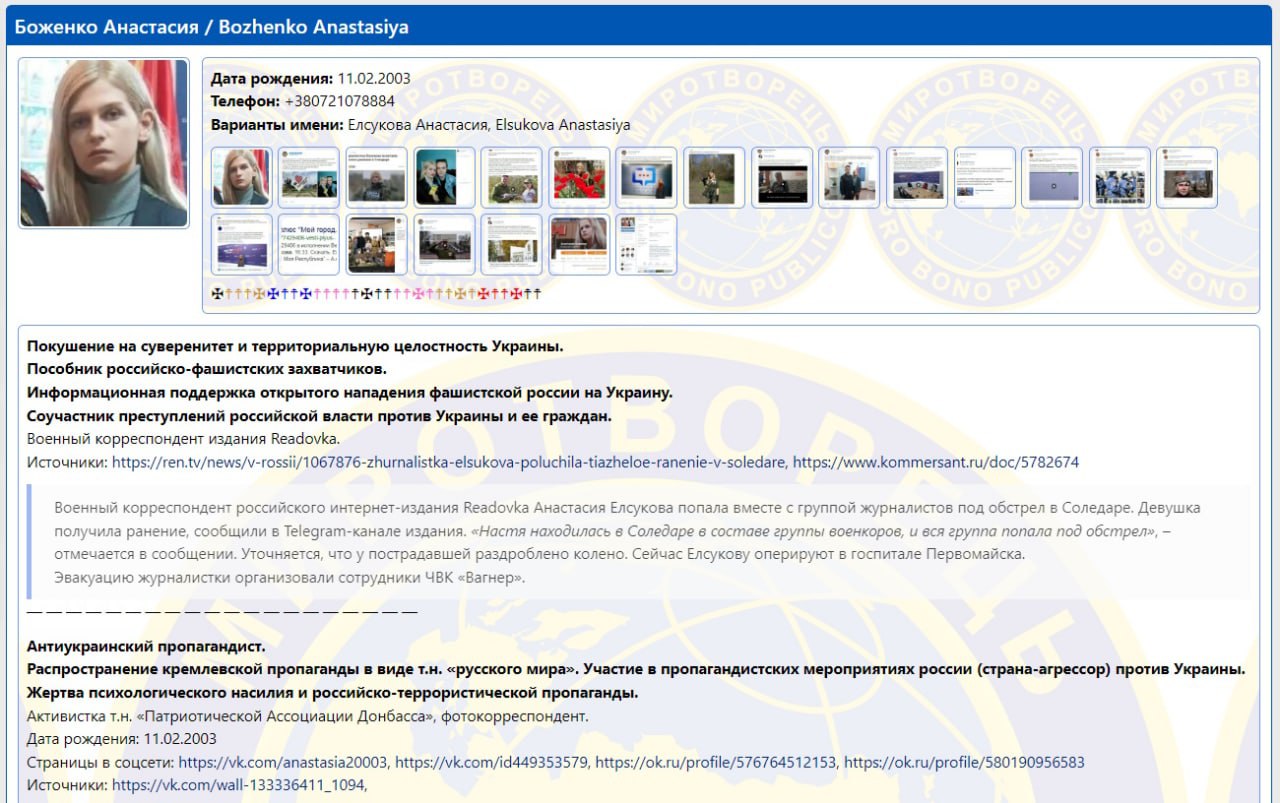
Task: Open the first ok.ru profile link
Action: [x=715, y=762]
